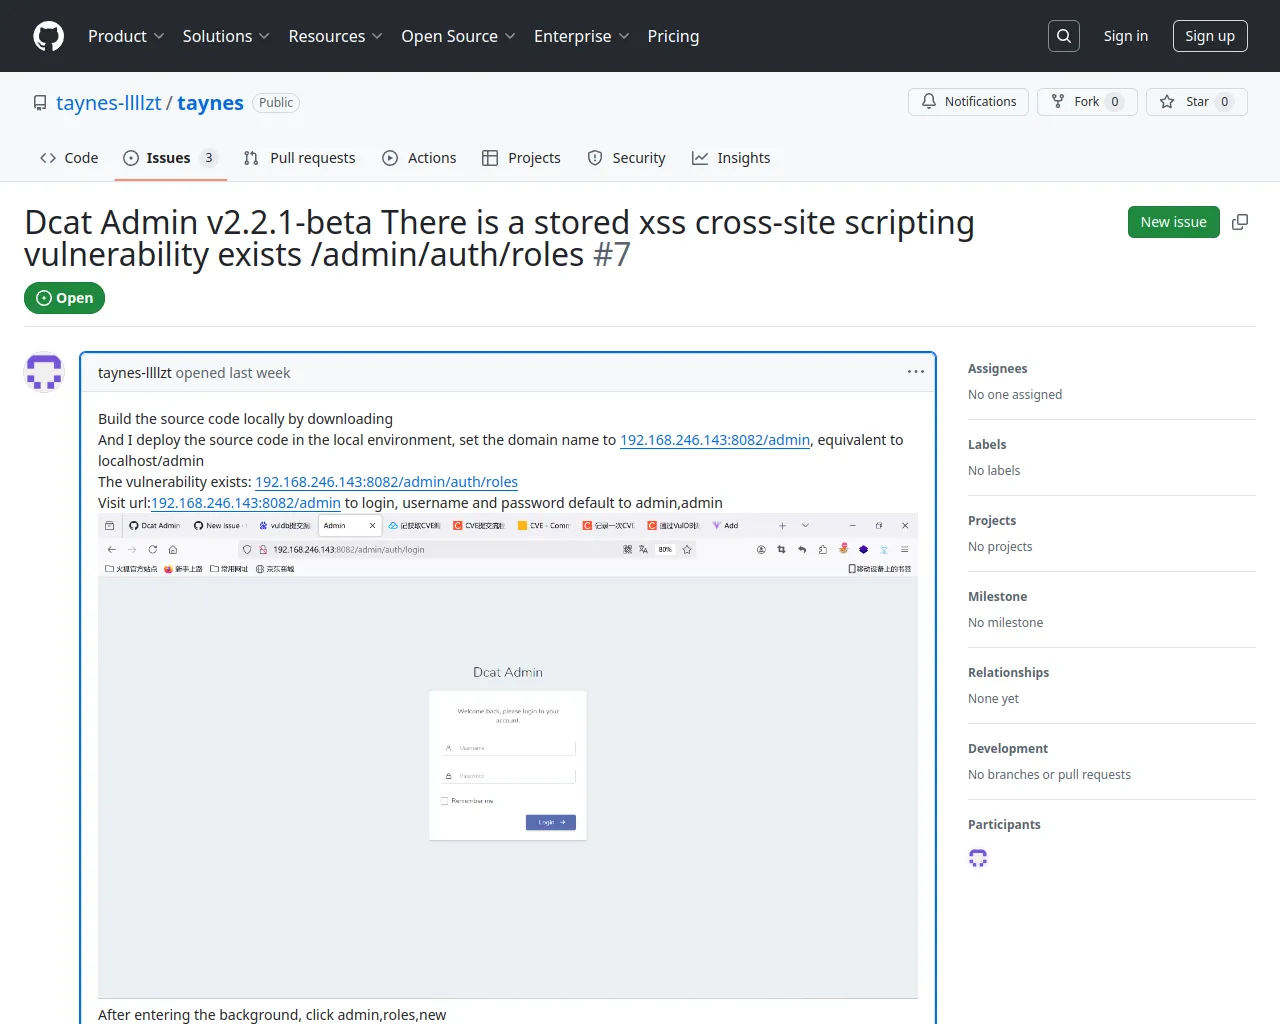Click the Star icon

pyautogui.click(x=1167, y=101)
